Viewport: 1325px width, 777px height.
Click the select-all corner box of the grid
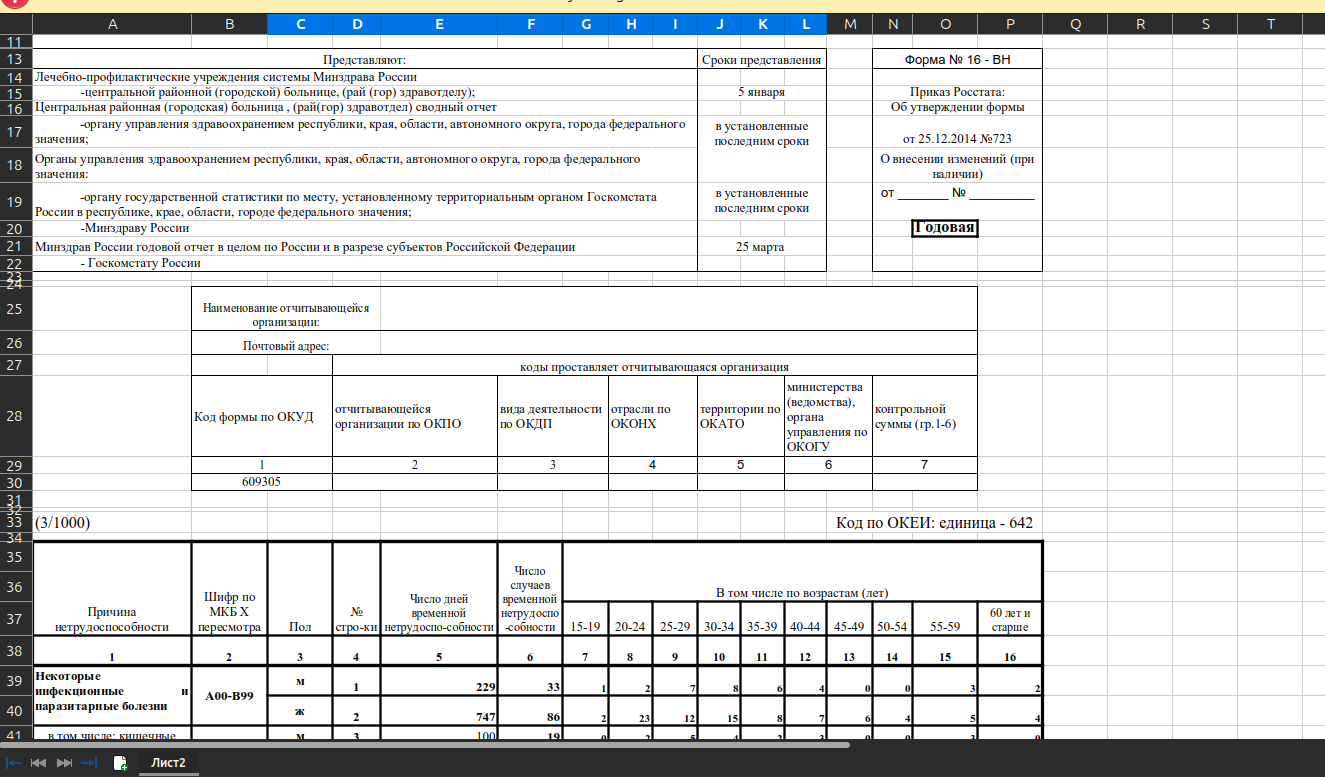[16, 25]
